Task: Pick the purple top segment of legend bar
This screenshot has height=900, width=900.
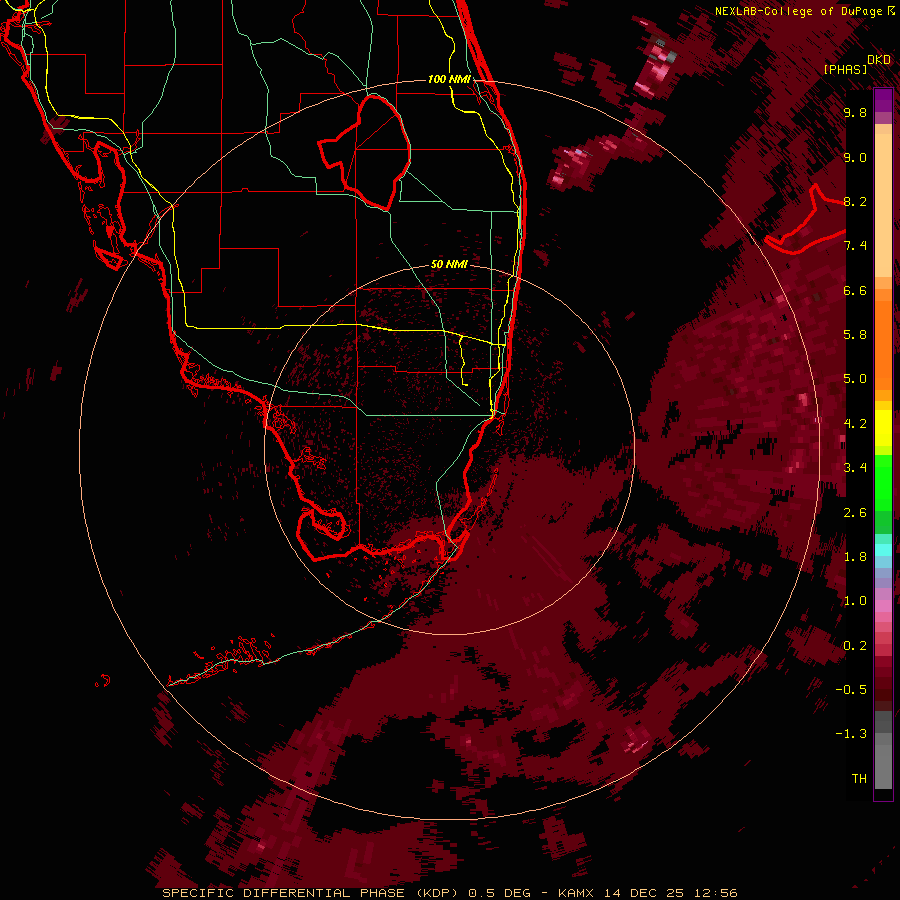Action: [883, 100]
